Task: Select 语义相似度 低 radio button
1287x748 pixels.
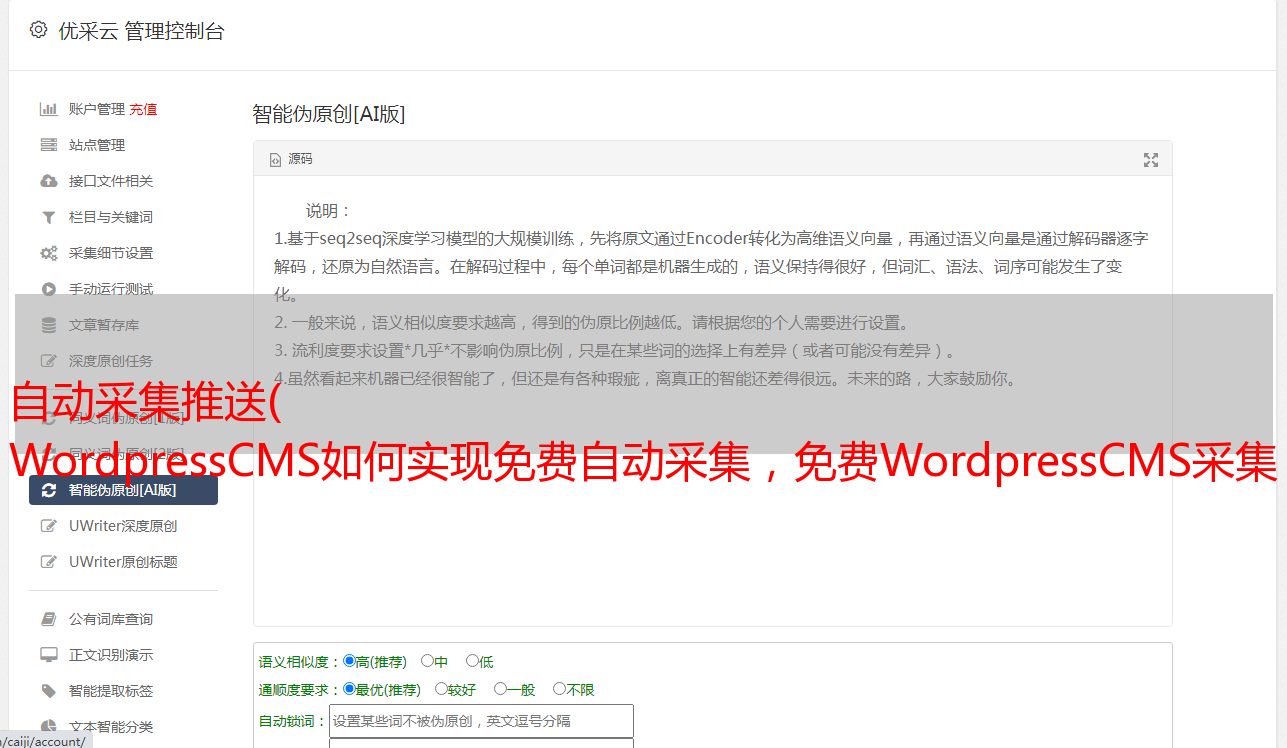Action: [472, 661]
